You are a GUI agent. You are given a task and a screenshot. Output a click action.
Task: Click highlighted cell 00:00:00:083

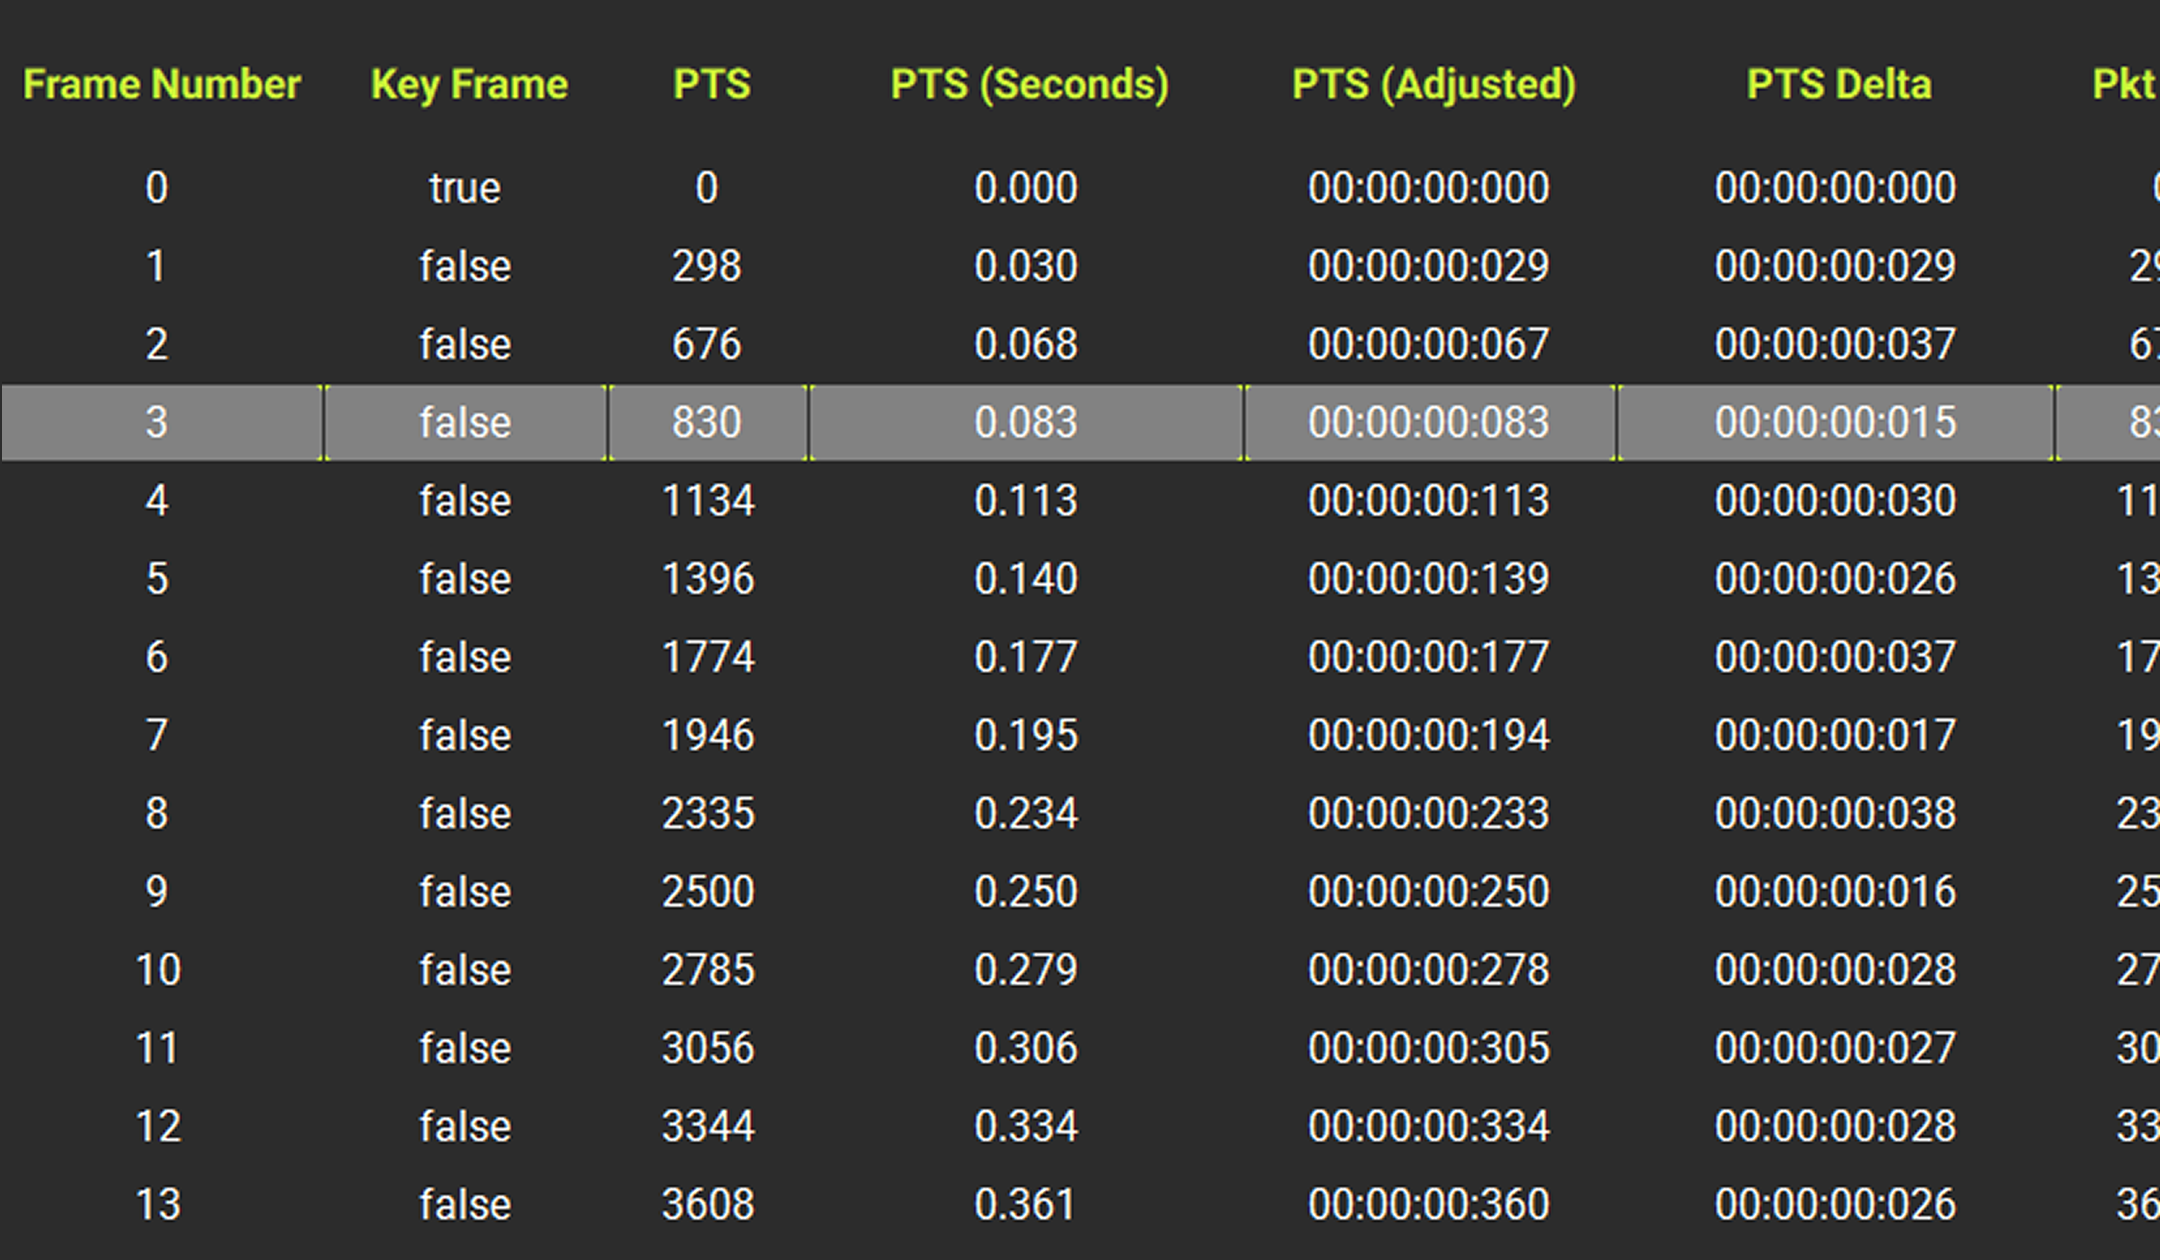[1429, 422]
